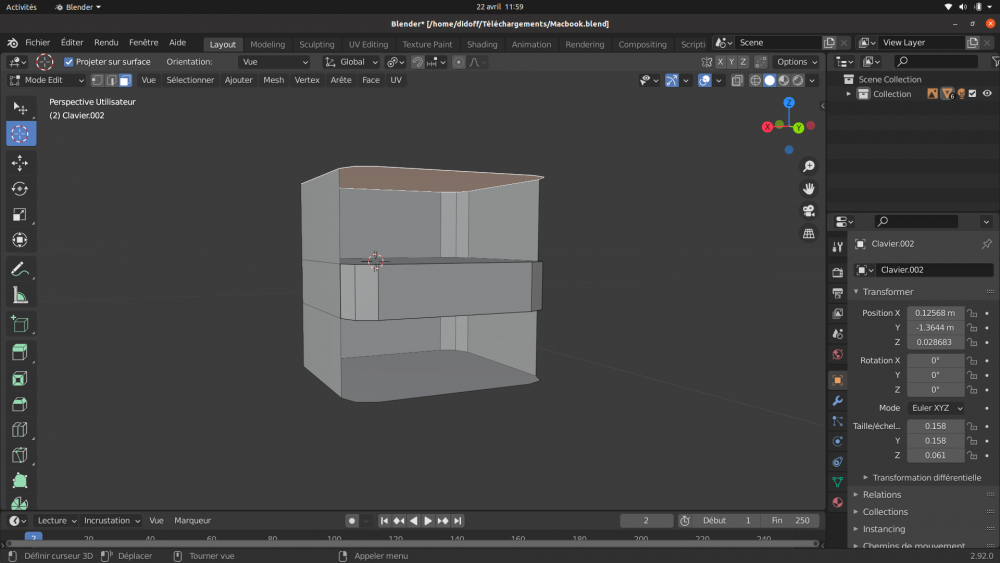Image resolution: width=1000 pixels, height=563 pixels.
Task: Toggle lock for Position X
Action: point(972,313)
